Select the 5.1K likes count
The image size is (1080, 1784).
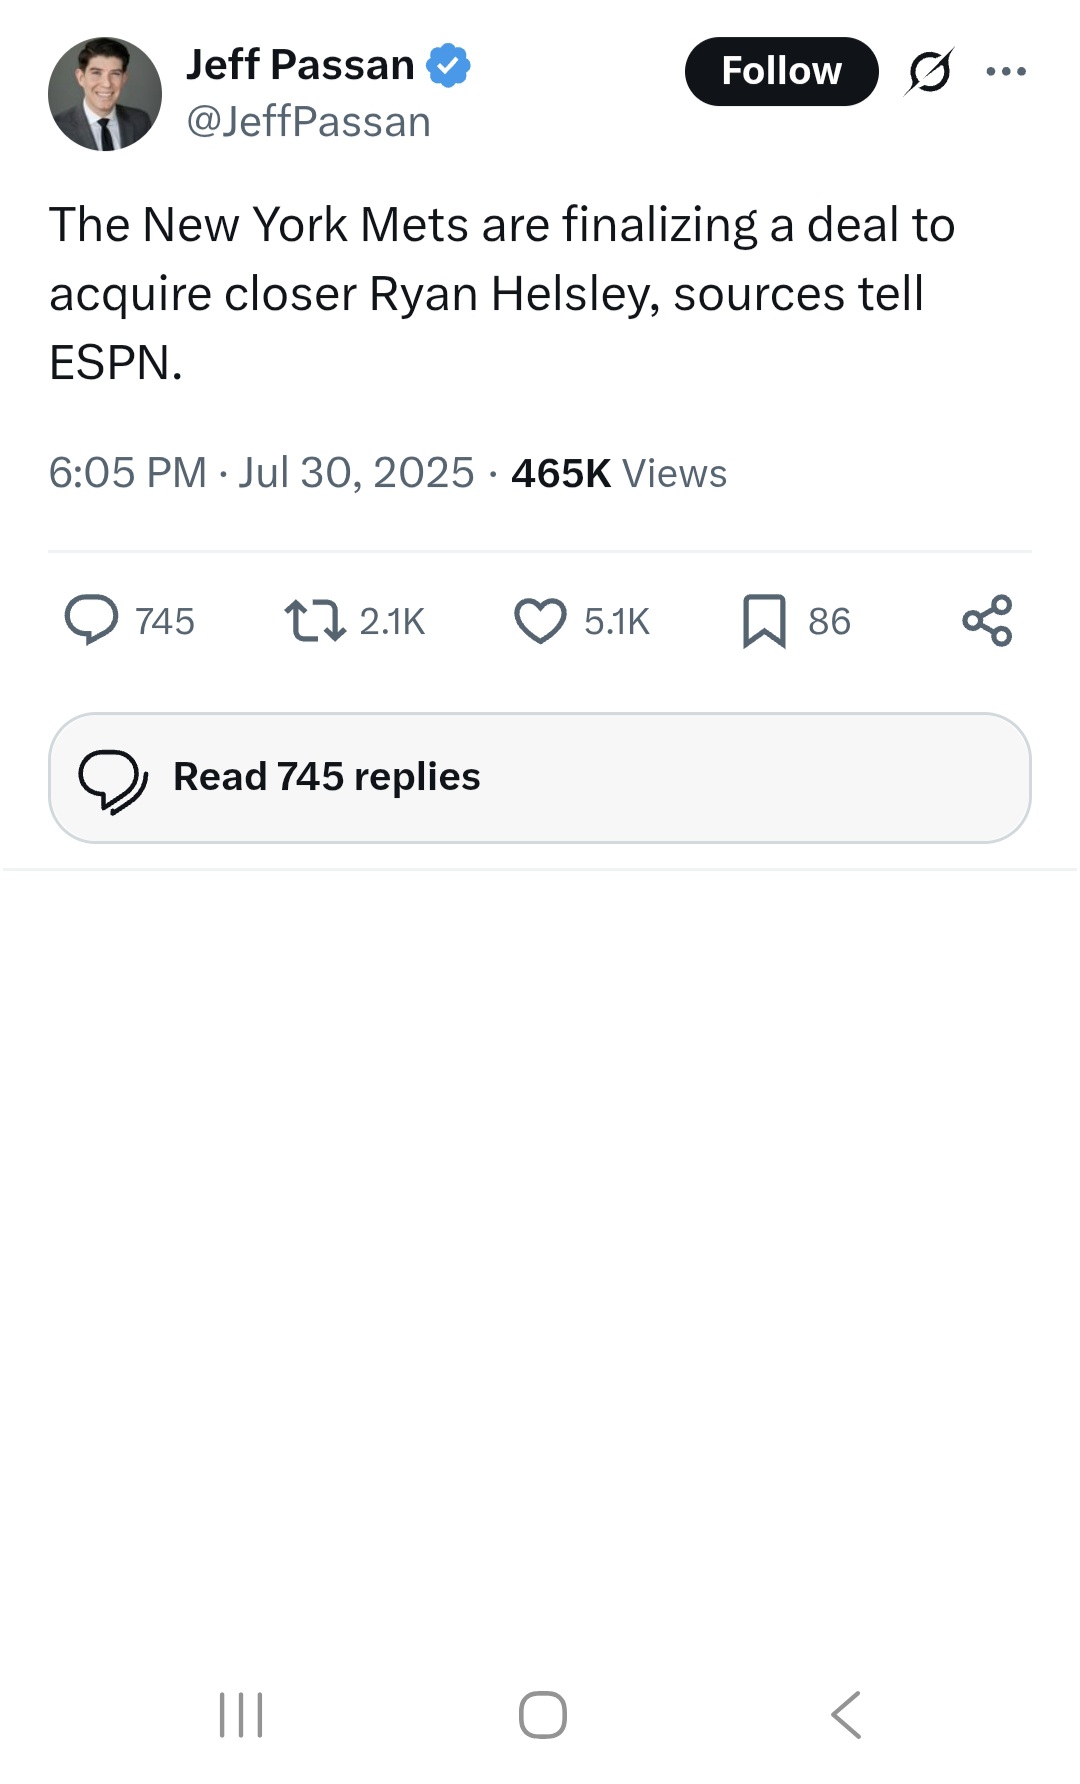(x=616, y=620)
